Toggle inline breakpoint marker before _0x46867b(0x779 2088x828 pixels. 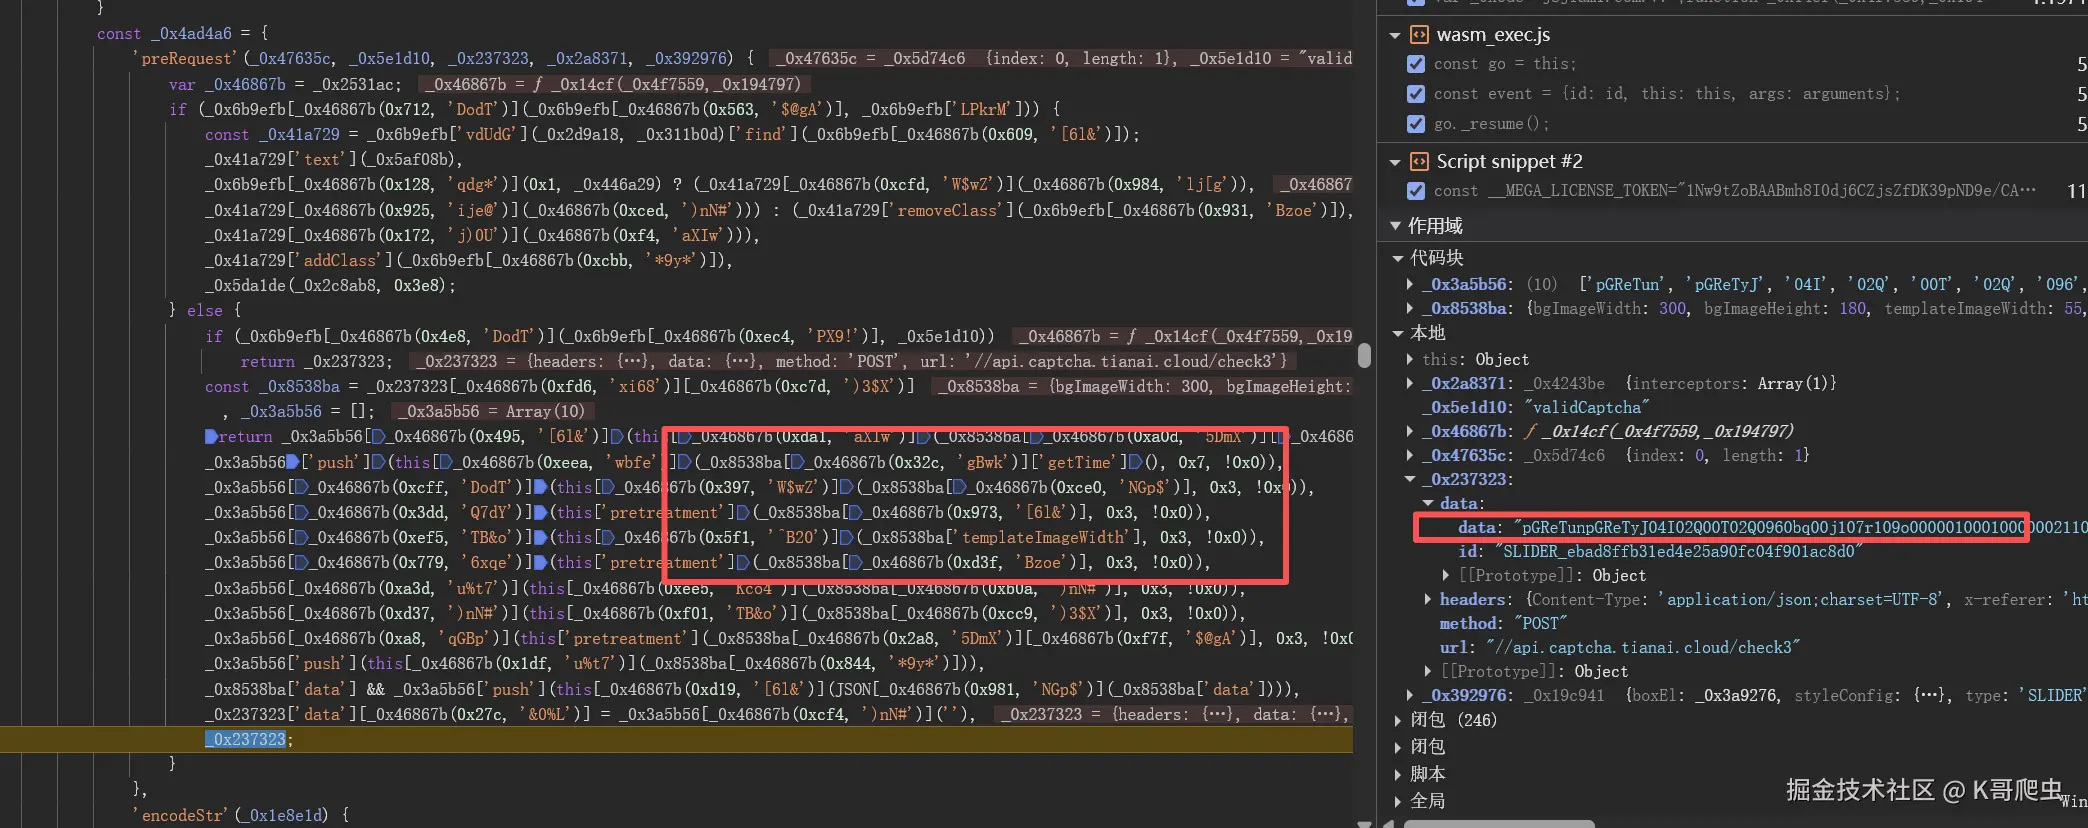click(x=302, y=562)
